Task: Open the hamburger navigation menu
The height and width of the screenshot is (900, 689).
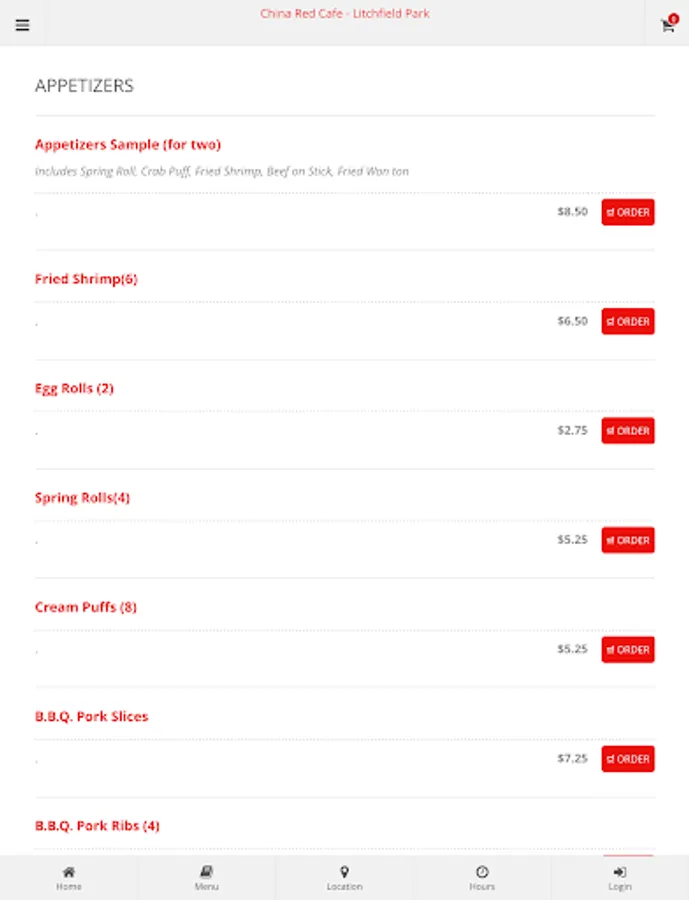Action: (22, 25)
